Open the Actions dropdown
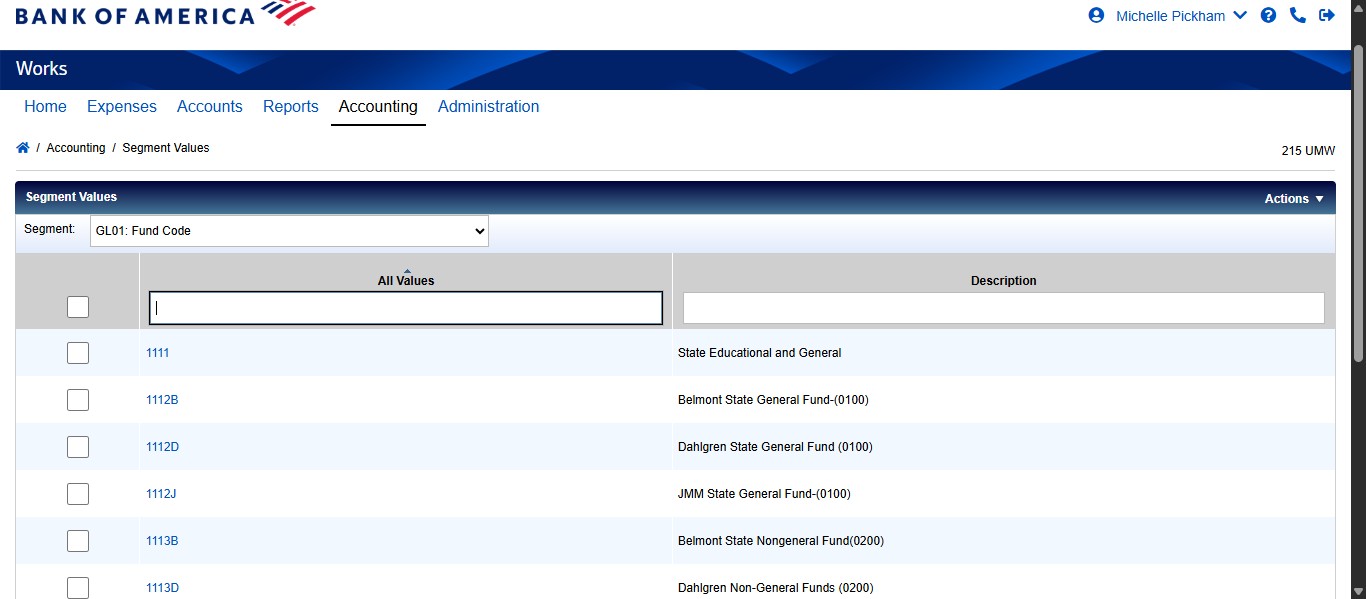Screen dimensions: 1366x599 1293,198
